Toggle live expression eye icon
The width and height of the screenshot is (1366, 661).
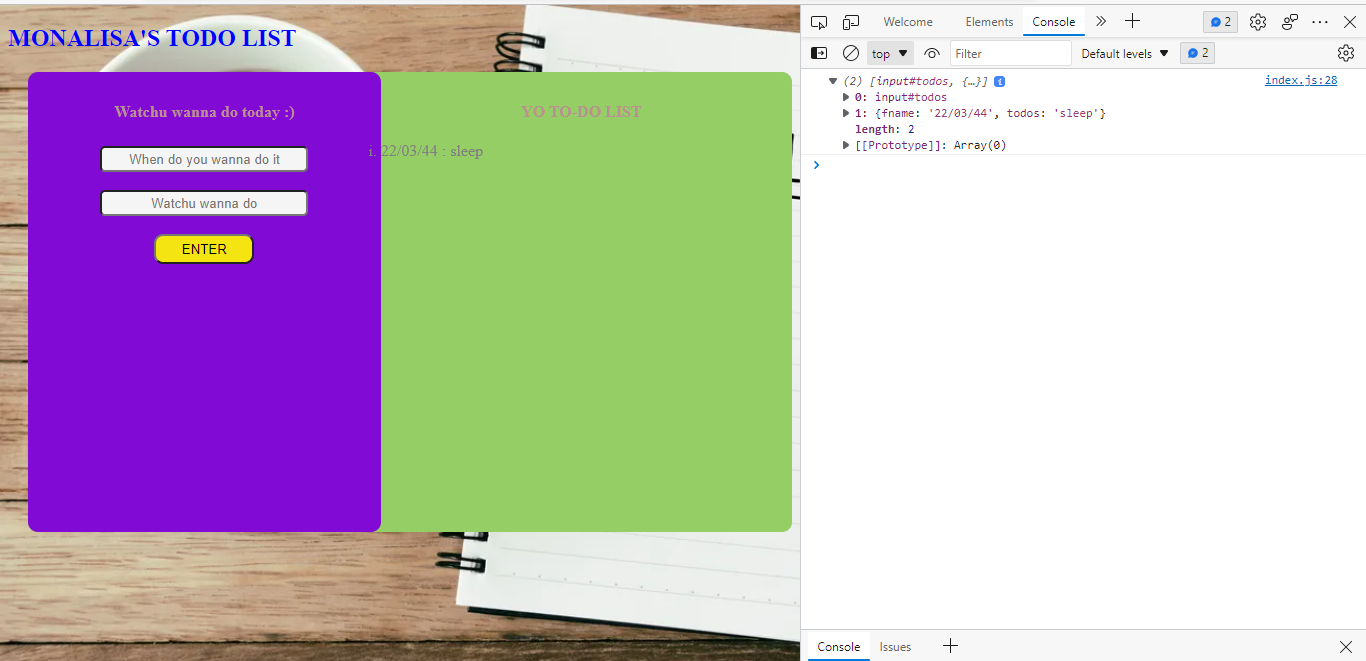pyautogui.click(x=932, y=53)
